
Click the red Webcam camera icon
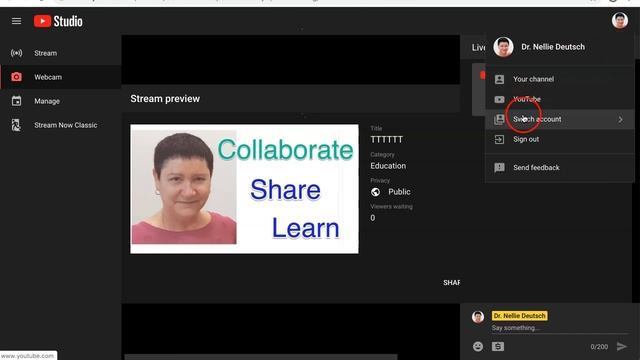coord(16,77)
